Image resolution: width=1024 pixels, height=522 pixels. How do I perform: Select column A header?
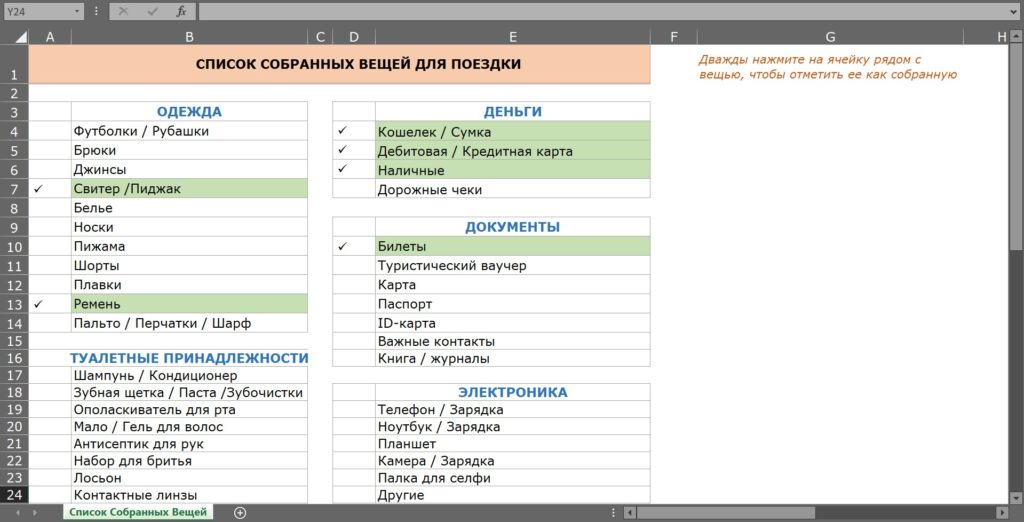coord(50,37)
